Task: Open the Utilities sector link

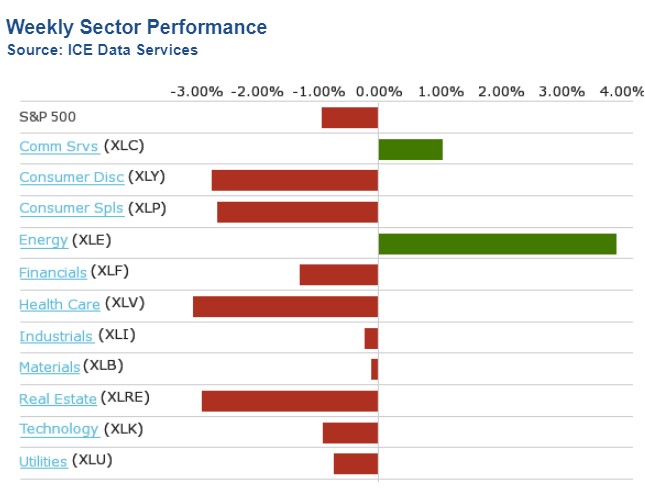Action: [x=43, y=461]
